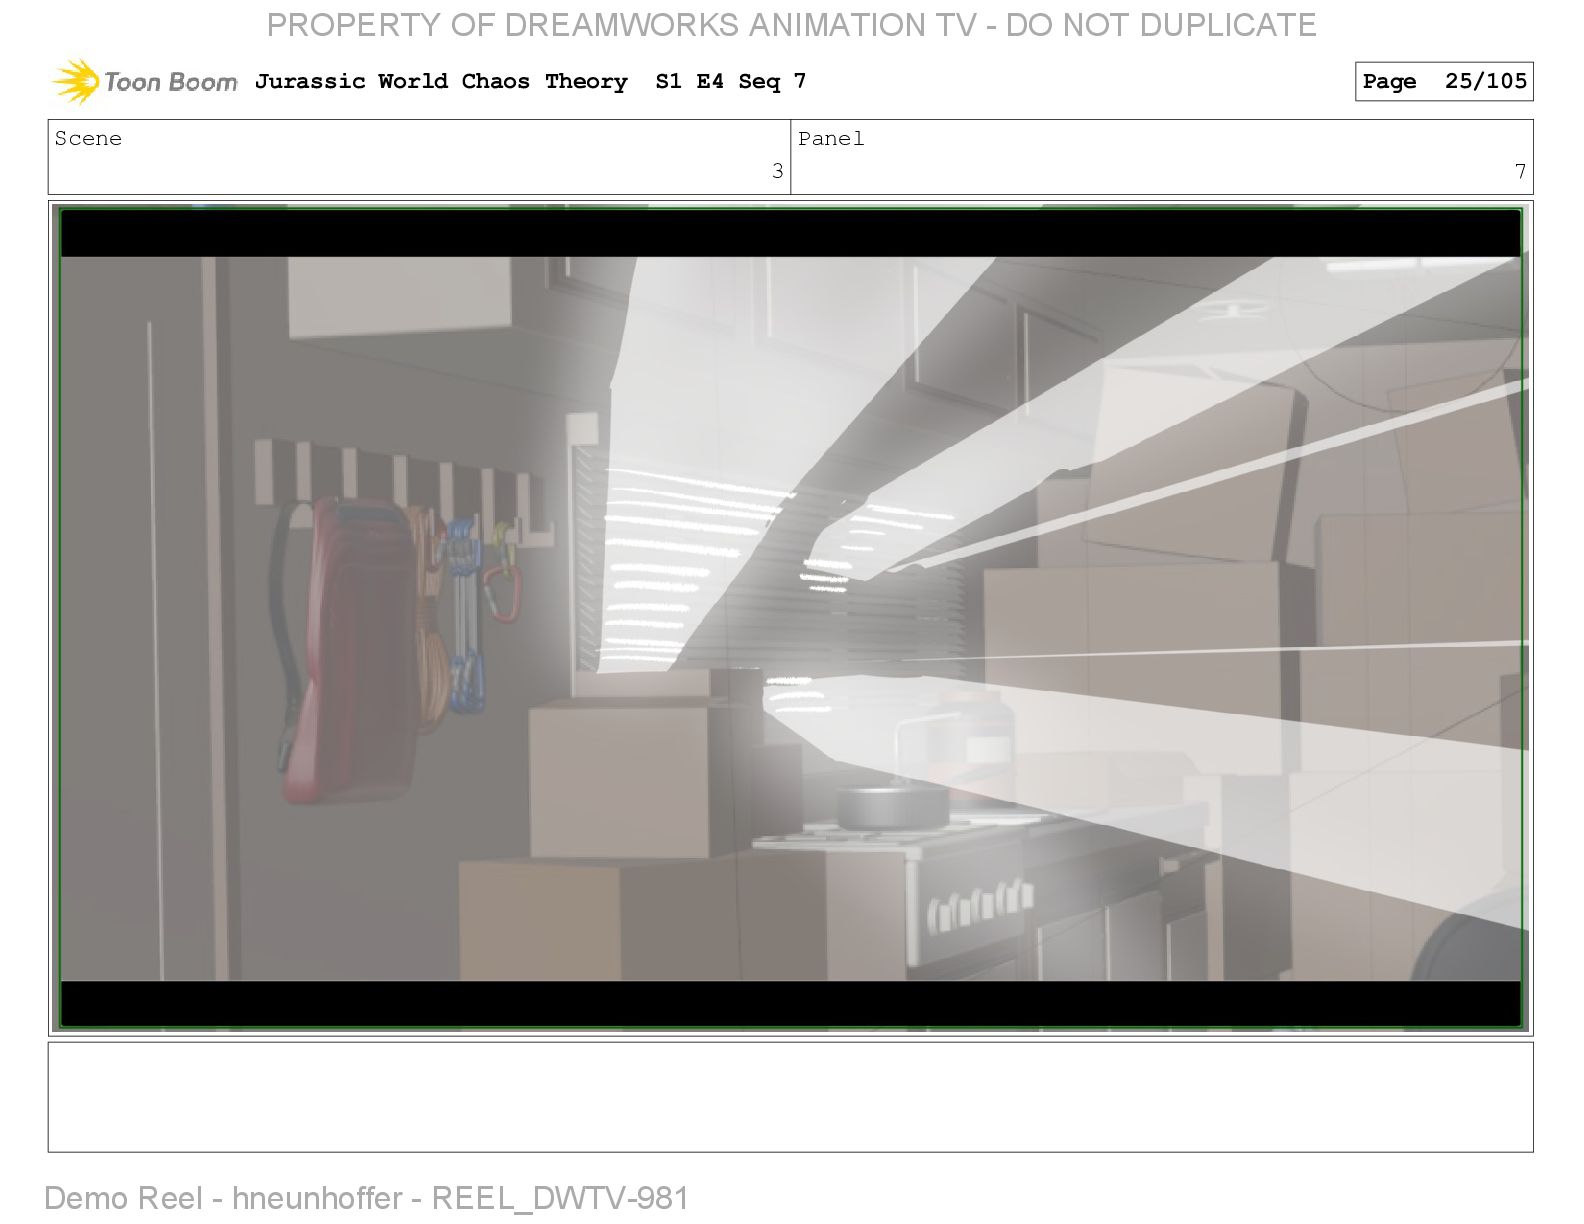Click the 'Page 25/105' indicator box
This screenshot has width=1584, height=1224.
[x=1444, y=82]
